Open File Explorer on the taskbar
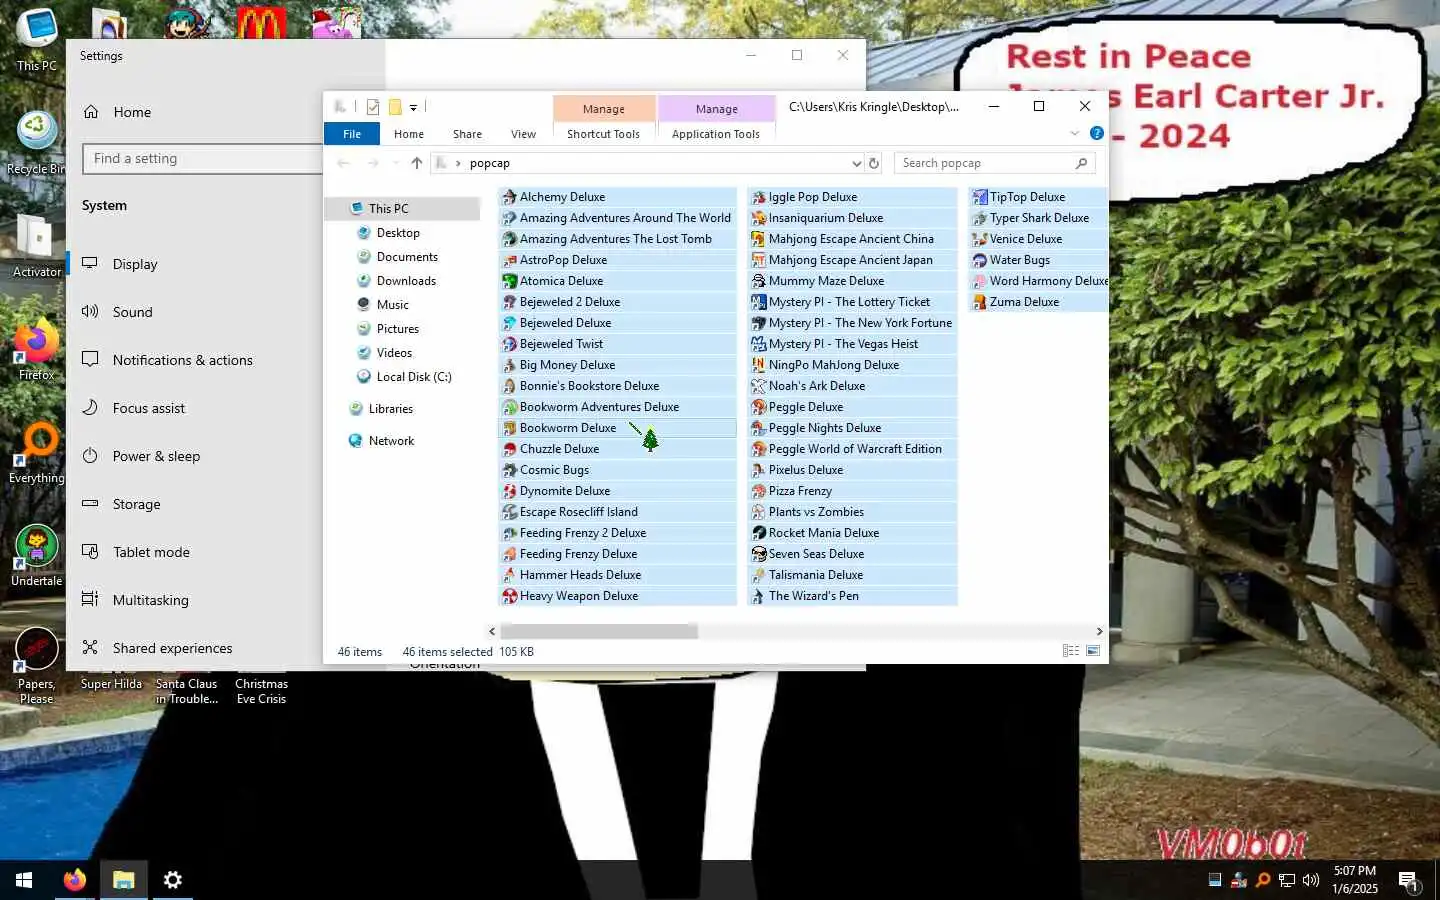 coord(123,880)
